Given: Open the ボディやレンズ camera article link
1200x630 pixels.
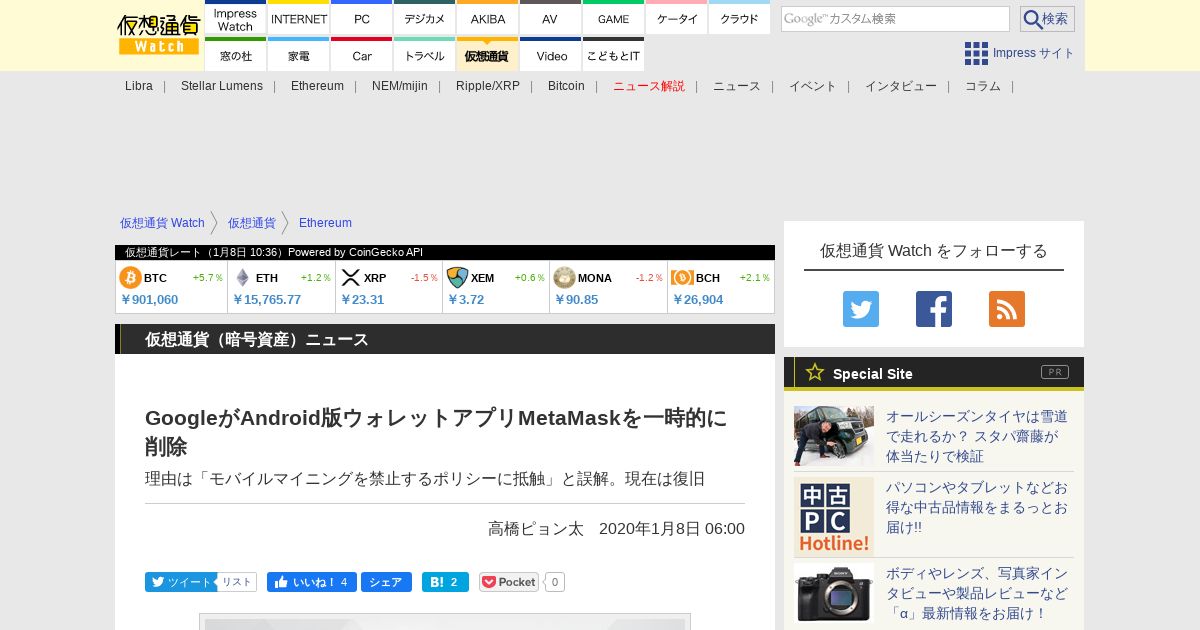Looking at the screenshot, I should (977, 593).
